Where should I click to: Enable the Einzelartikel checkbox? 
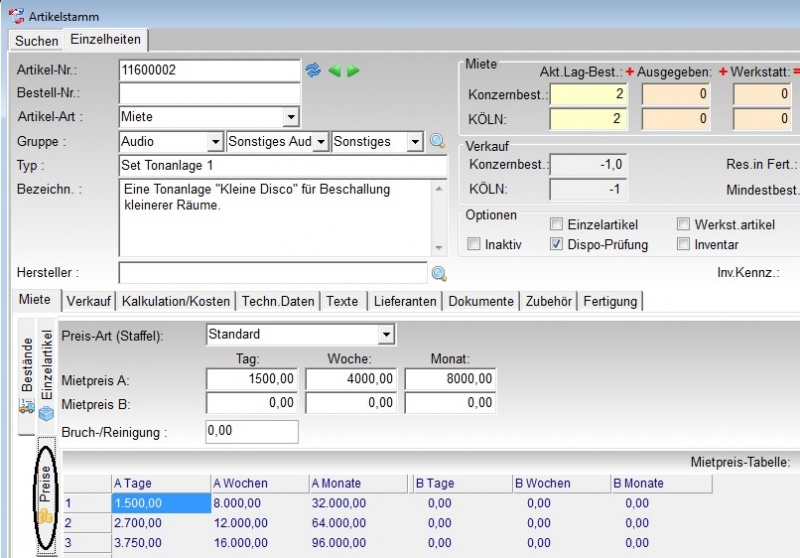556,224
